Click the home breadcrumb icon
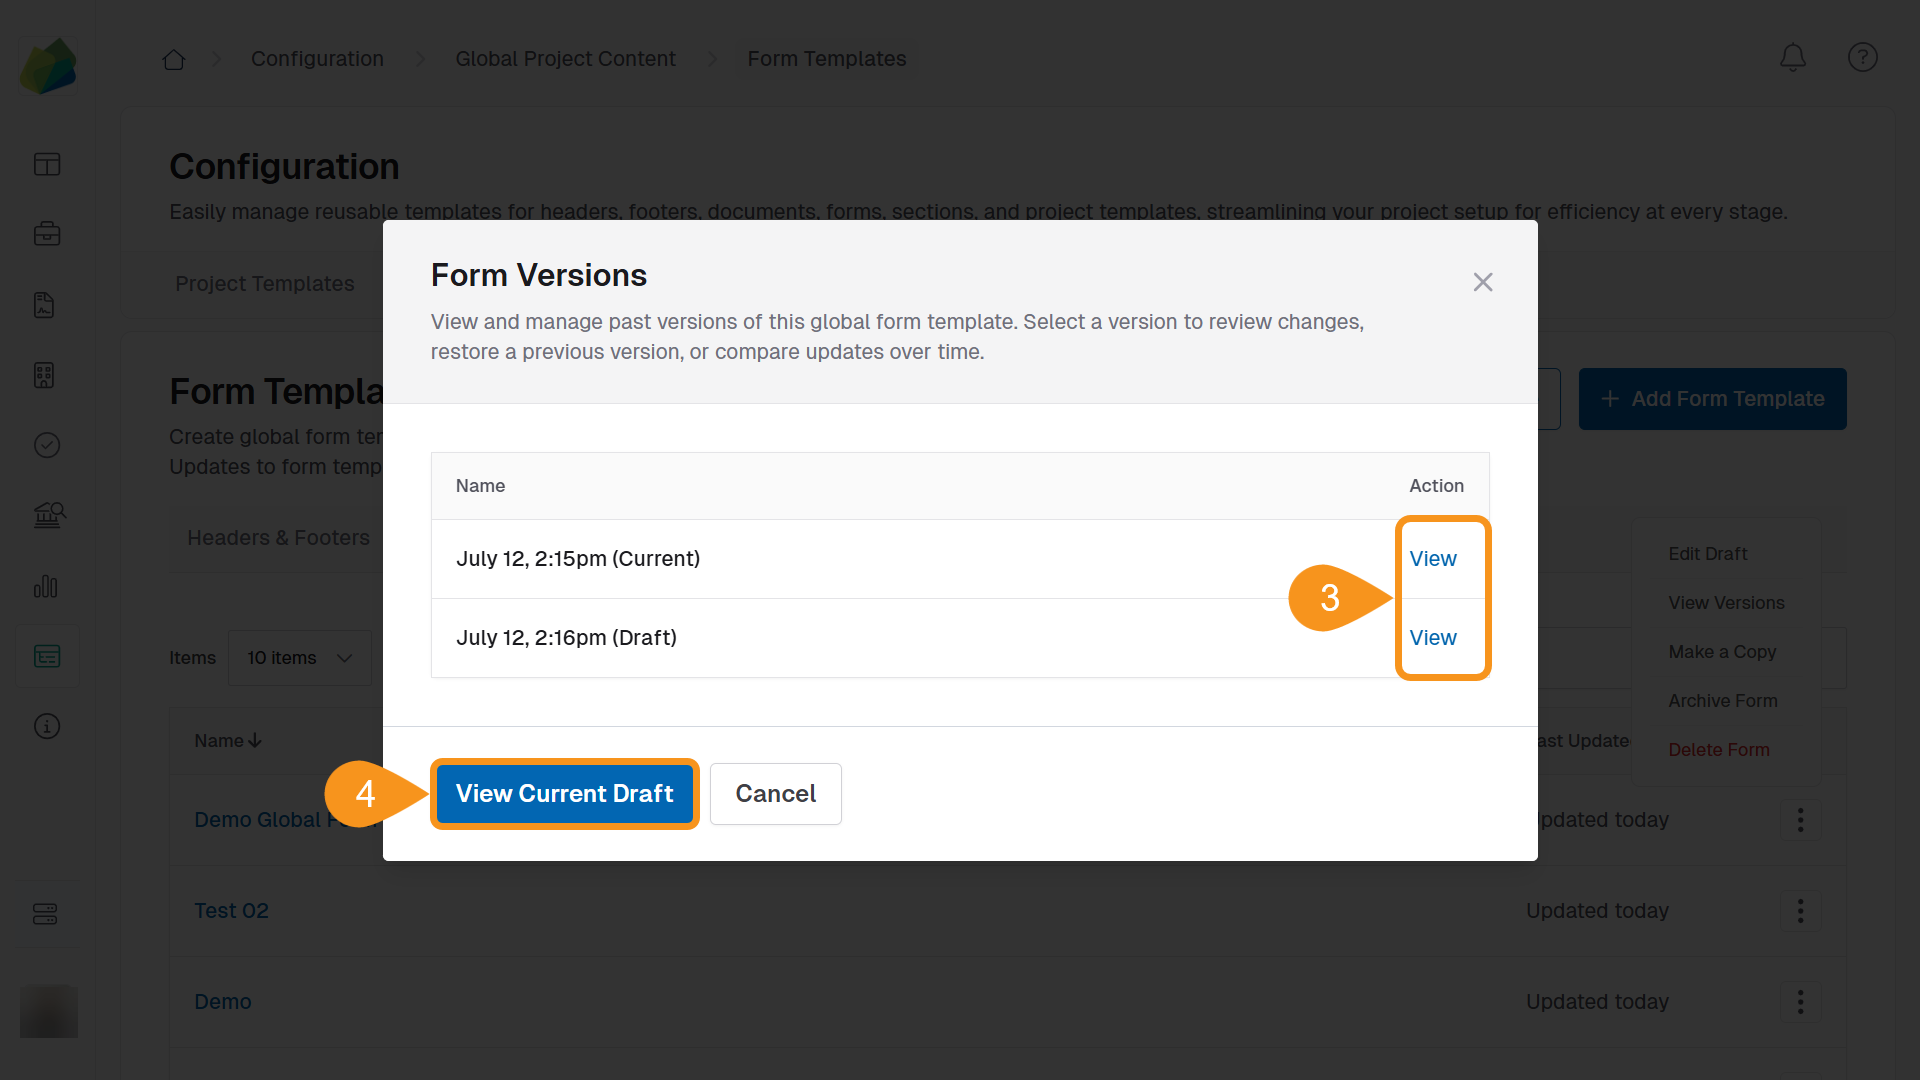The height and width of the screenshot is (1080, 1920). coord(174,60)
